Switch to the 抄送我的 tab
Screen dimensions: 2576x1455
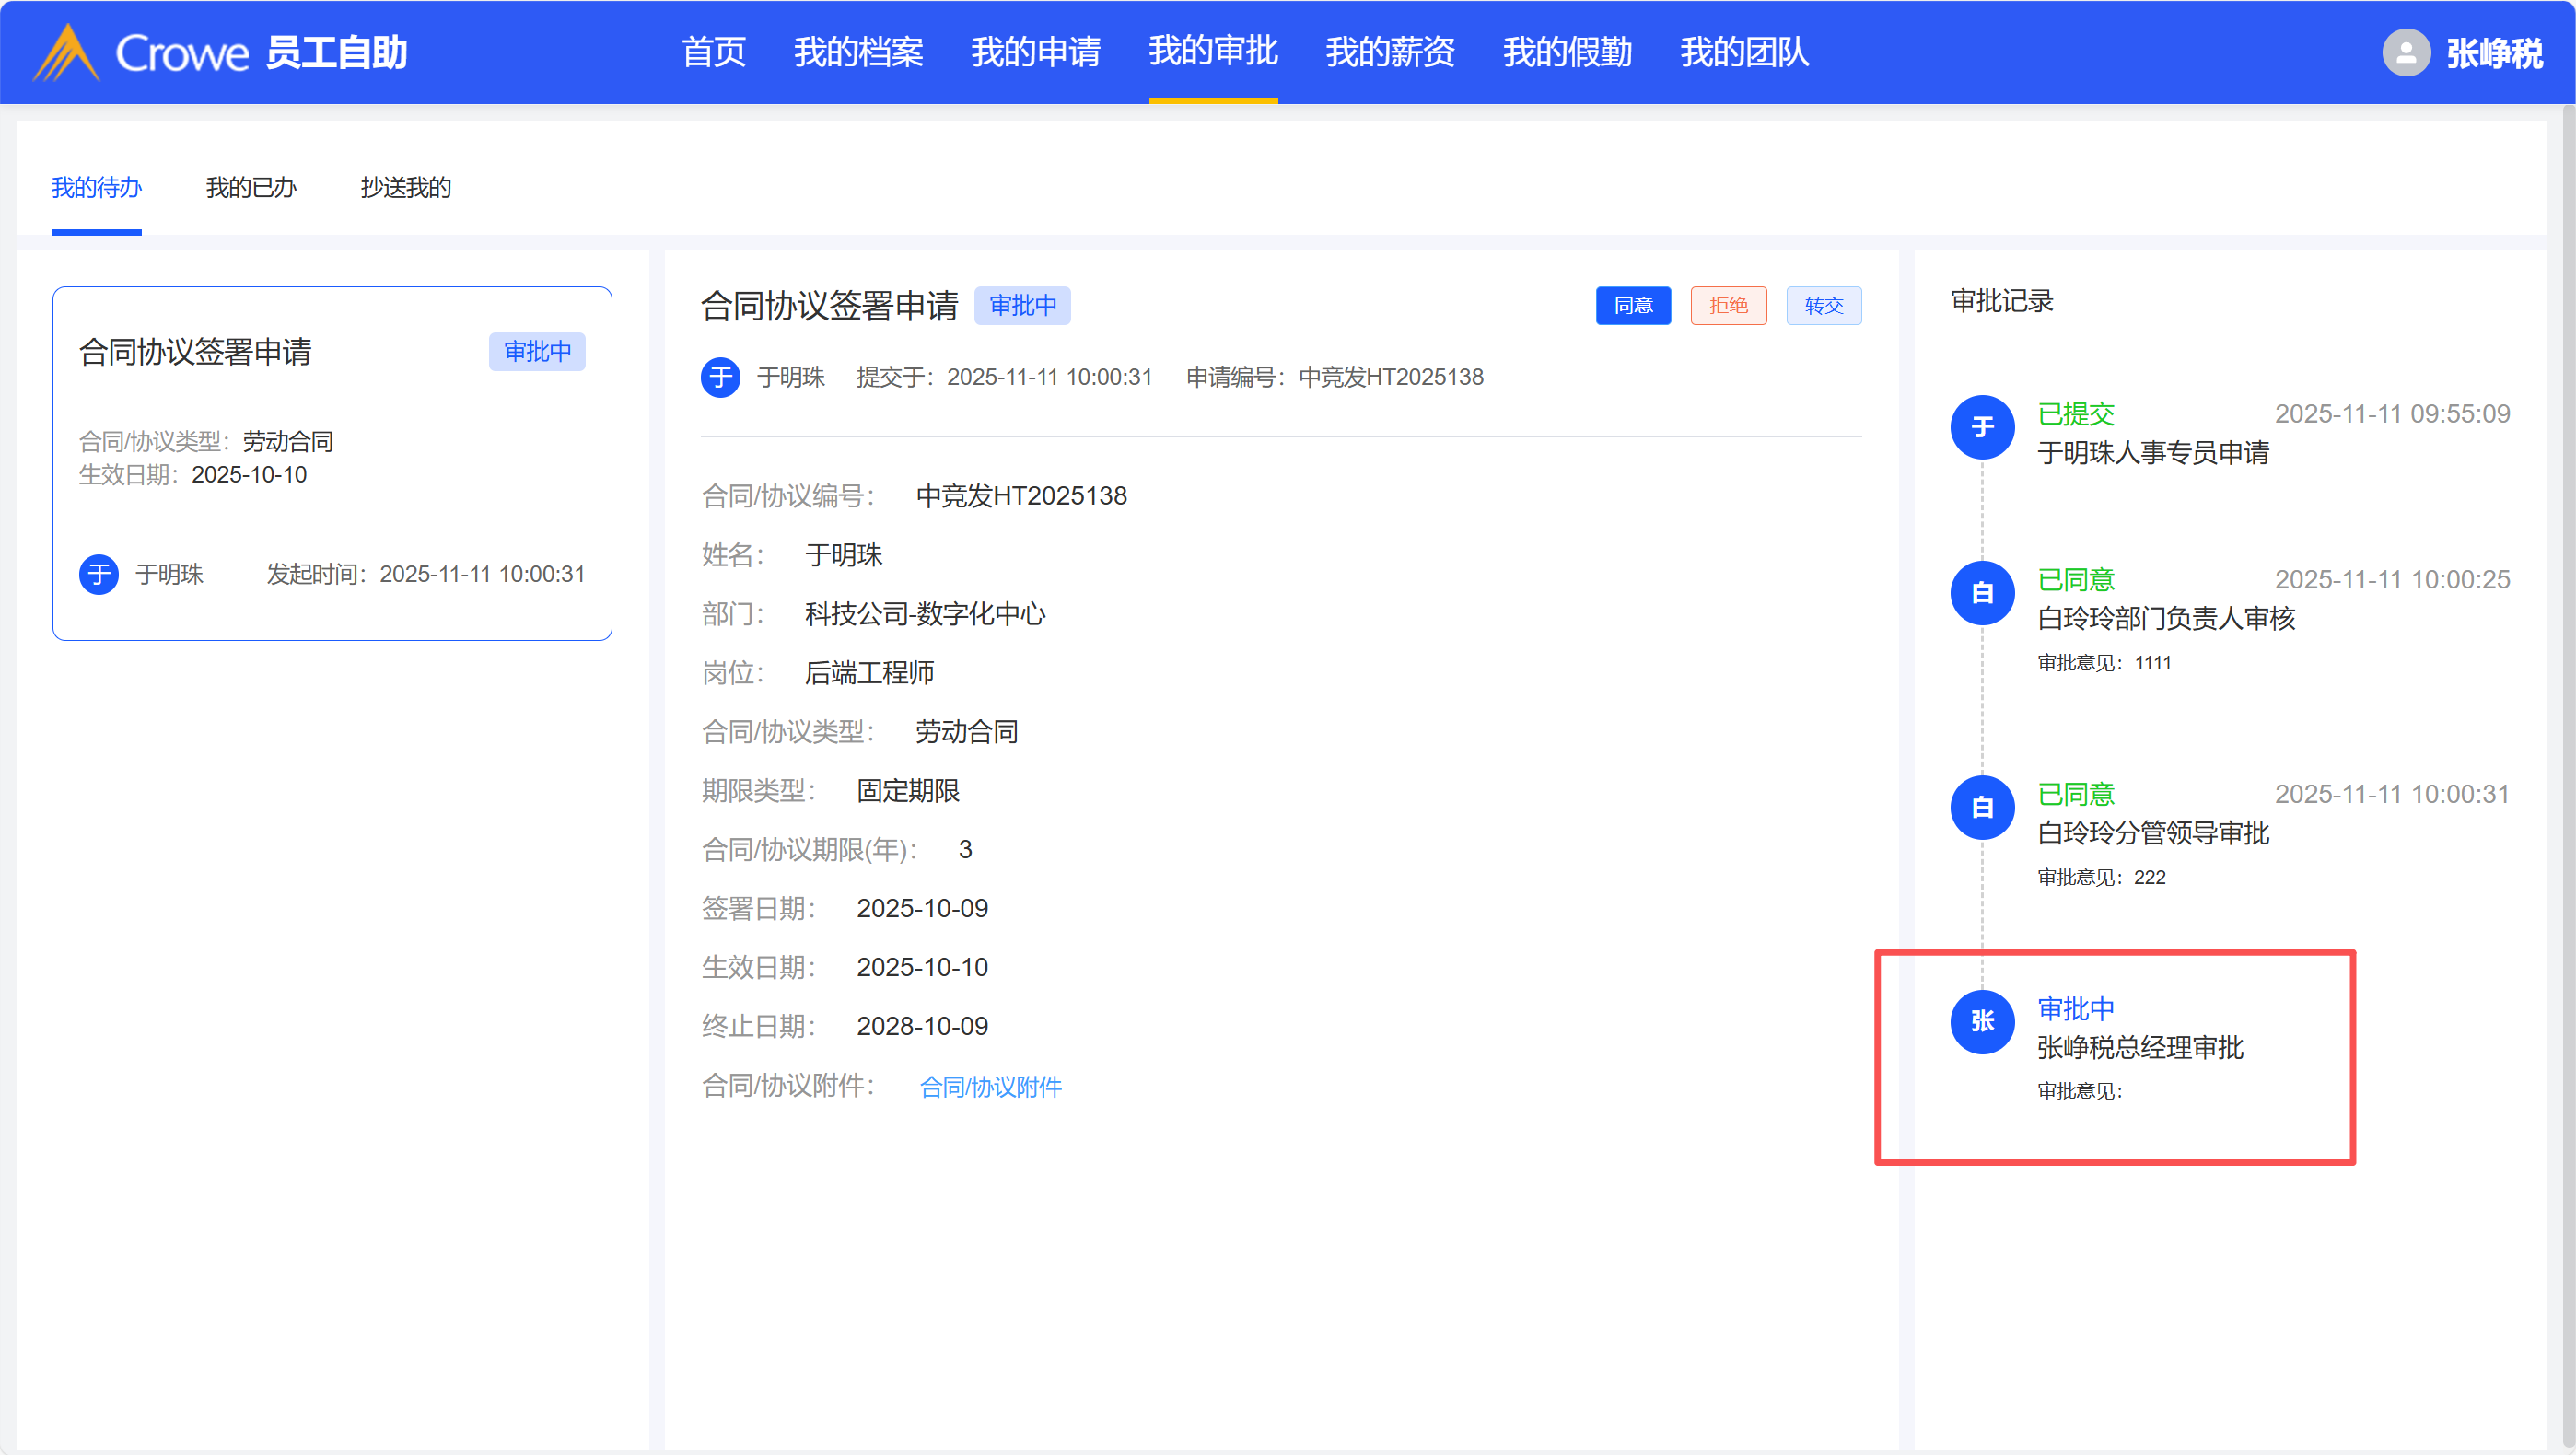coord(405,187)
